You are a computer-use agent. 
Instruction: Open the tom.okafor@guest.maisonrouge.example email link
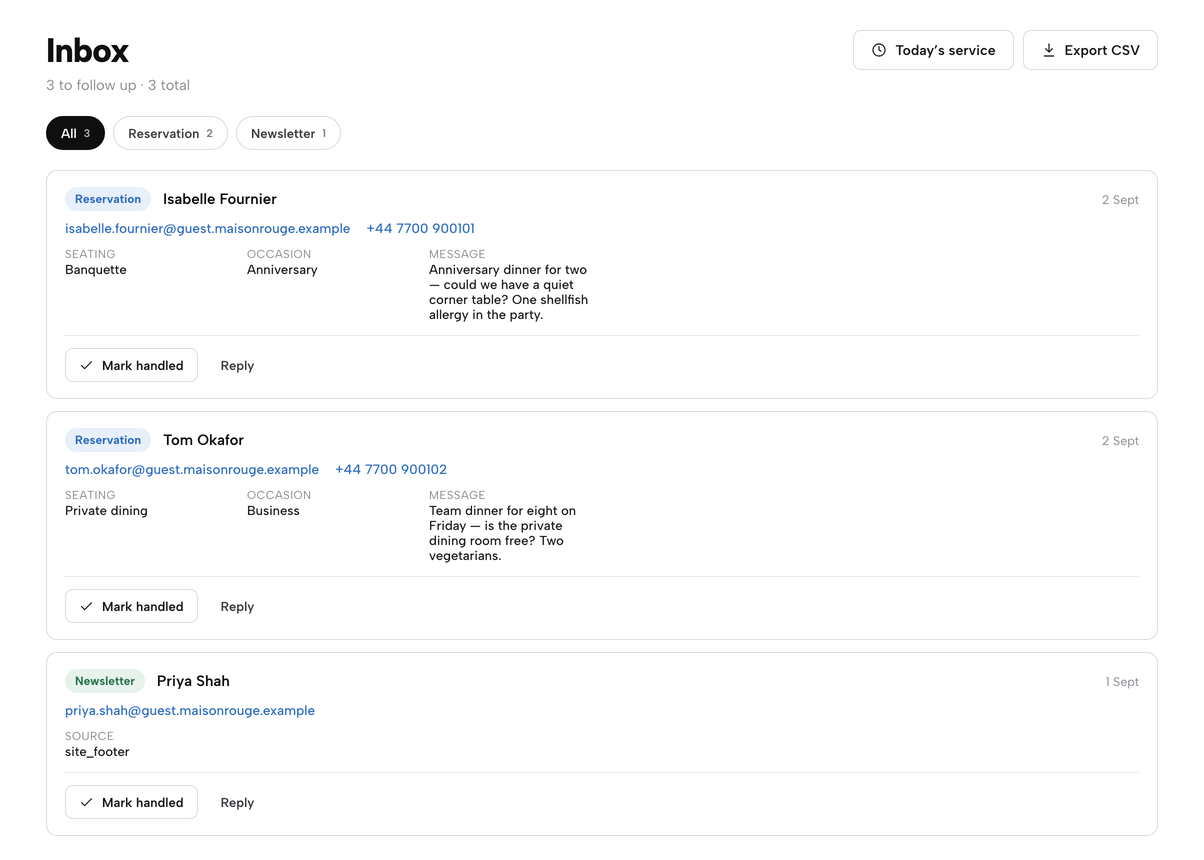pos(192,470)
